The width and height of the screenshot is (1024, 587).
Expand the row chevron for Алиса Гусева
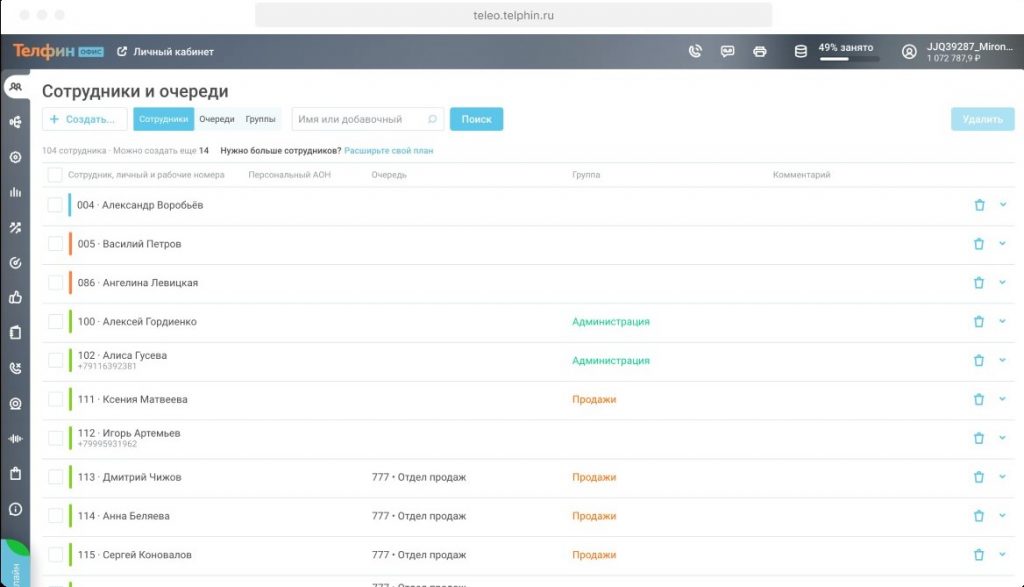tap(1003, 360)
